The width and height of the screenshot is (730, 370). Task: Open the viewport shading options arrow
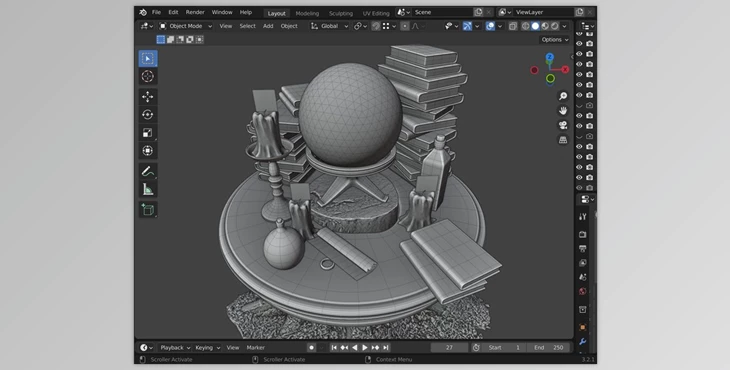click(565, 26)
